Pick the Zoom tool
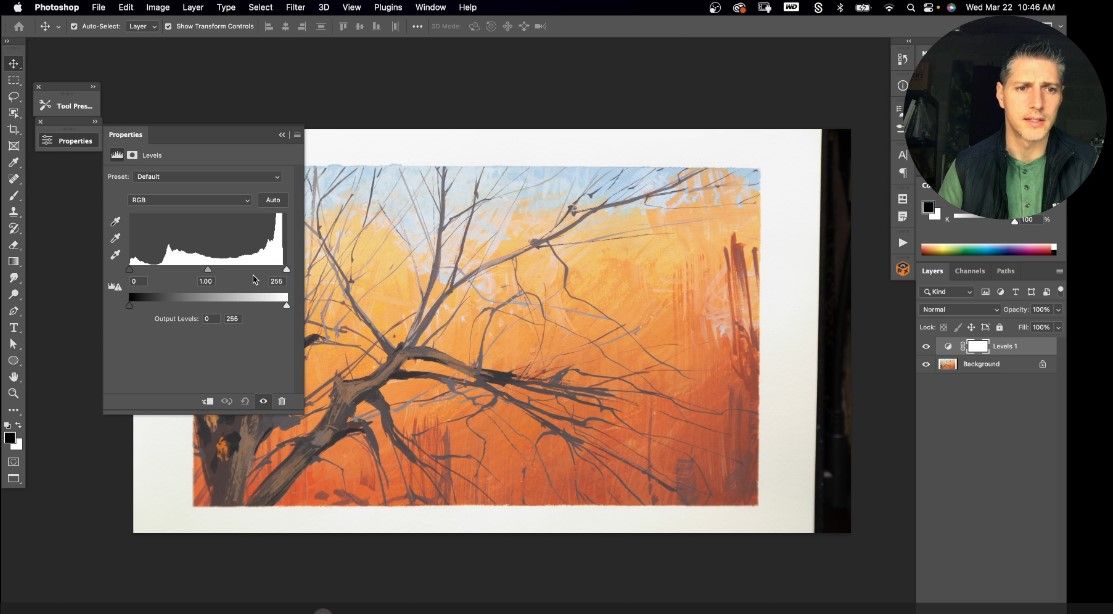 pyautogui.click(x=14, y=394)
